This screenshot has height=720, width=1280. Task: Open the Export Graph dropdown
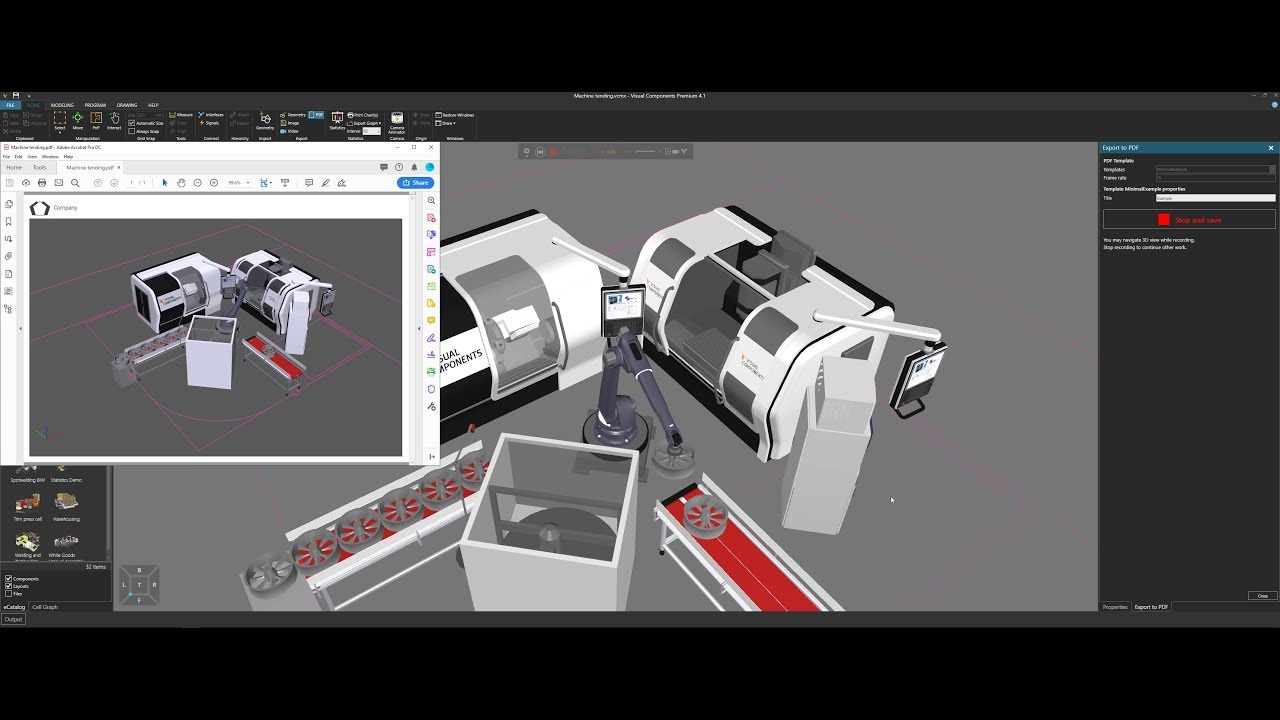365,123
